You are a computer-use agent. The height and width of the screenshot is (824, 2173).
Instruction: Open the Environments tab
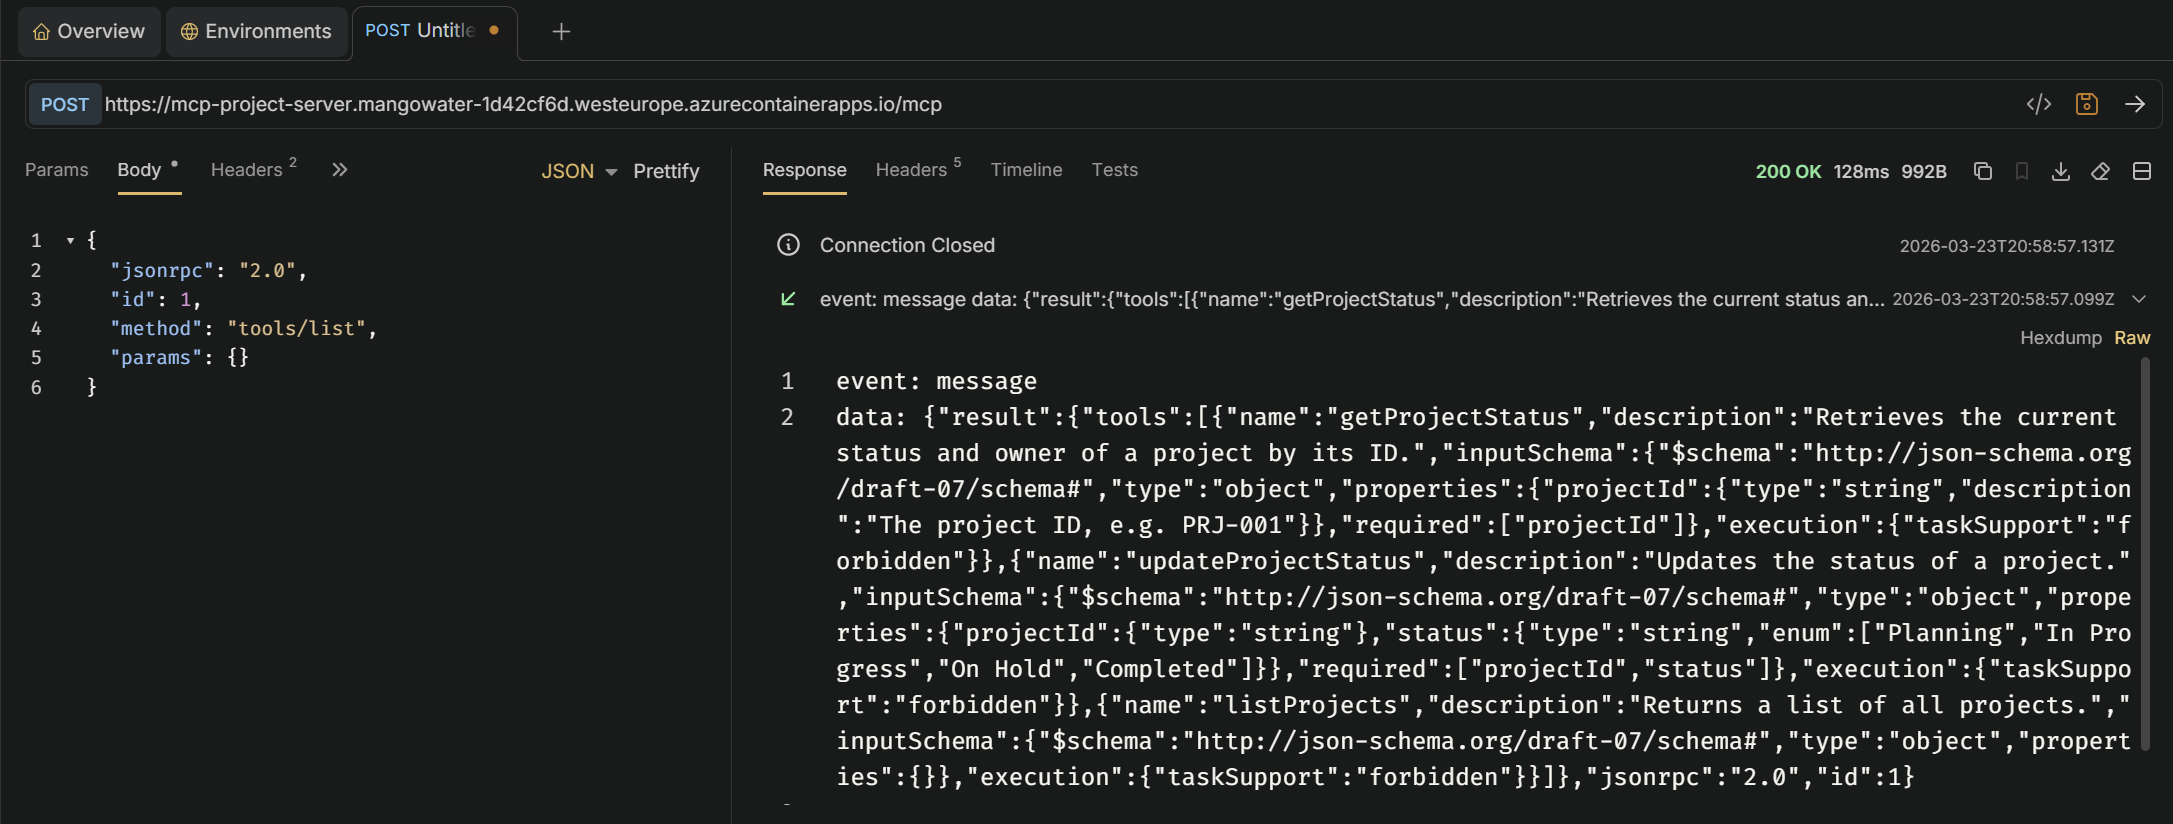(256, 32)
